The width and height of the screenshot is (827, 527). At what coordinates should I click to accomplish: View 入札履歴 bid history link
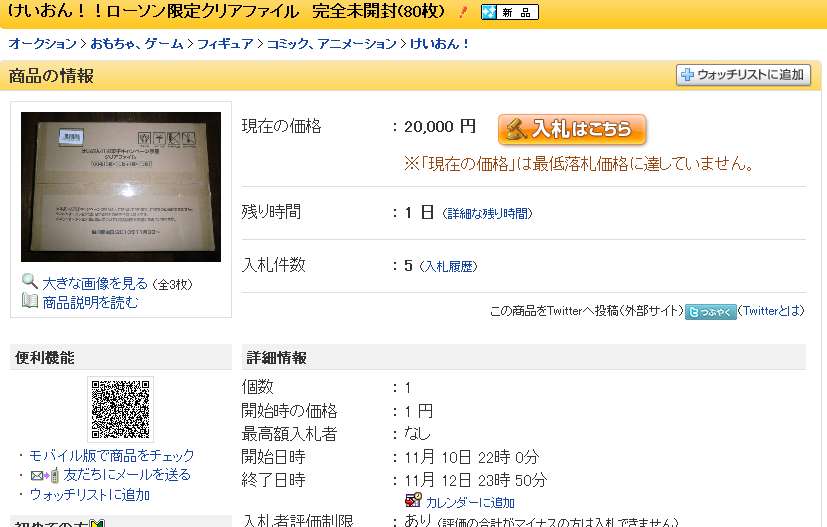[x=448, y=266]
